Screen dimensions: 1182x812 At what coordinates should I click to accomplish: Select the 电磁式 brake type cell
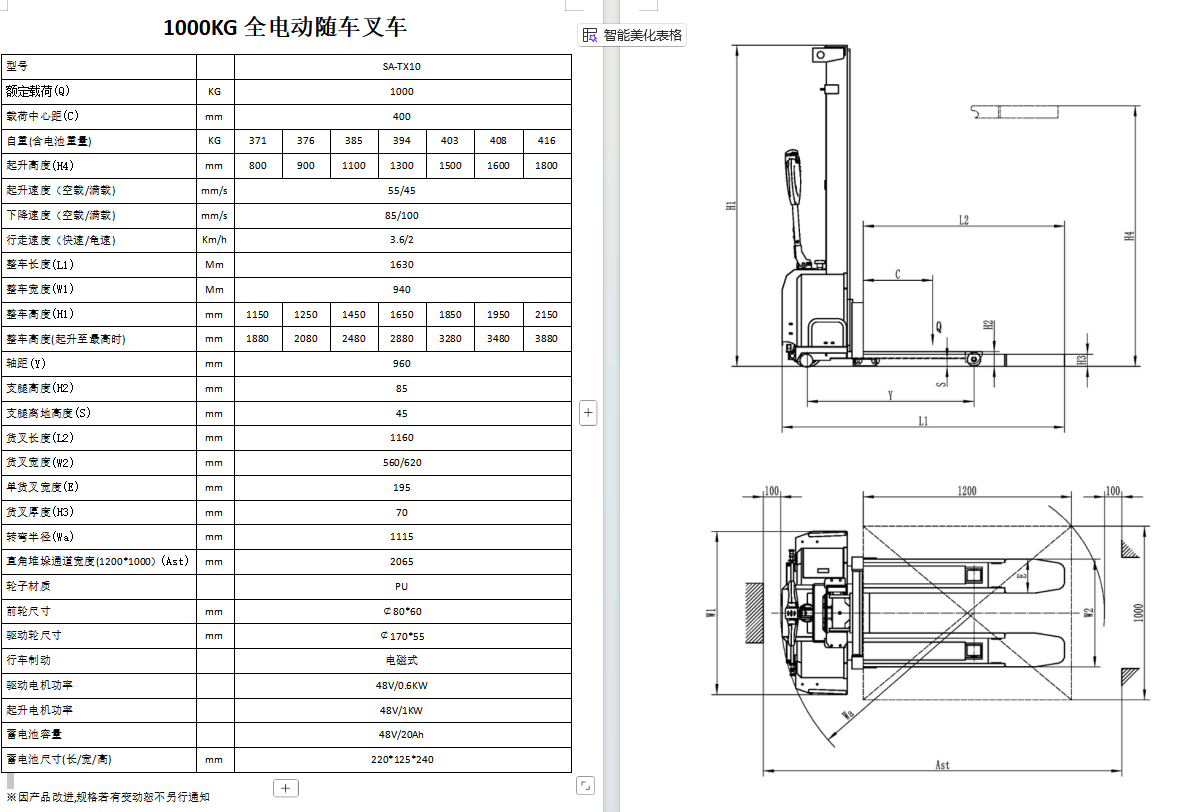point(402,660)
